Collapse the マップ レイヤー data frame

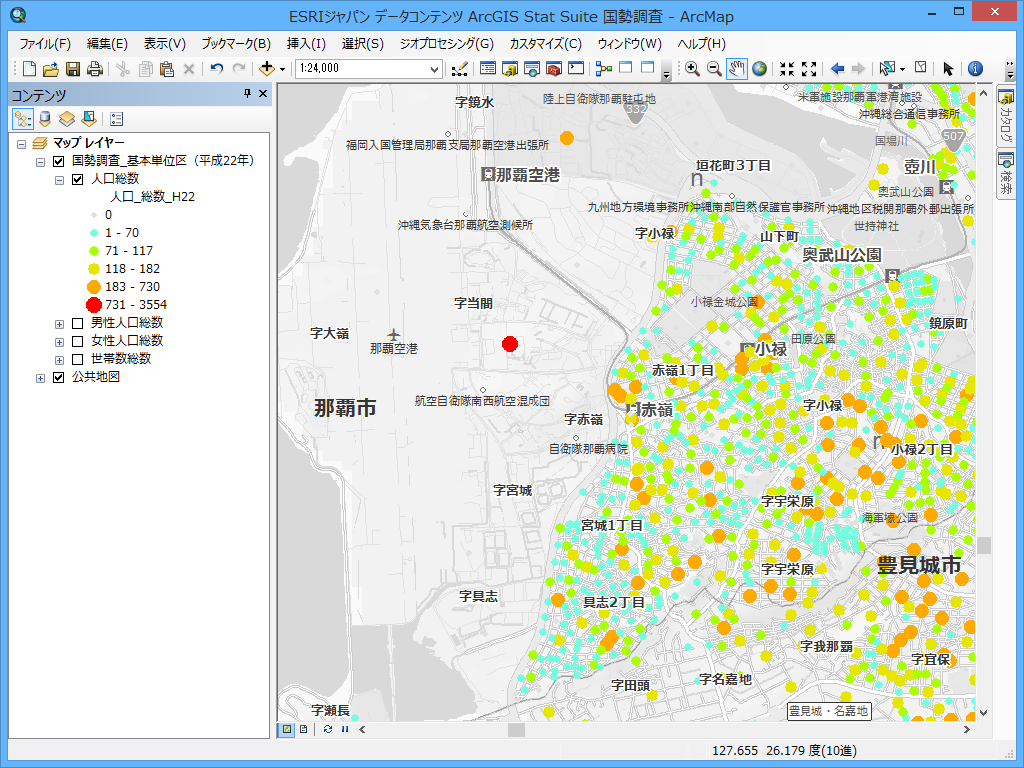click(22, 144)
